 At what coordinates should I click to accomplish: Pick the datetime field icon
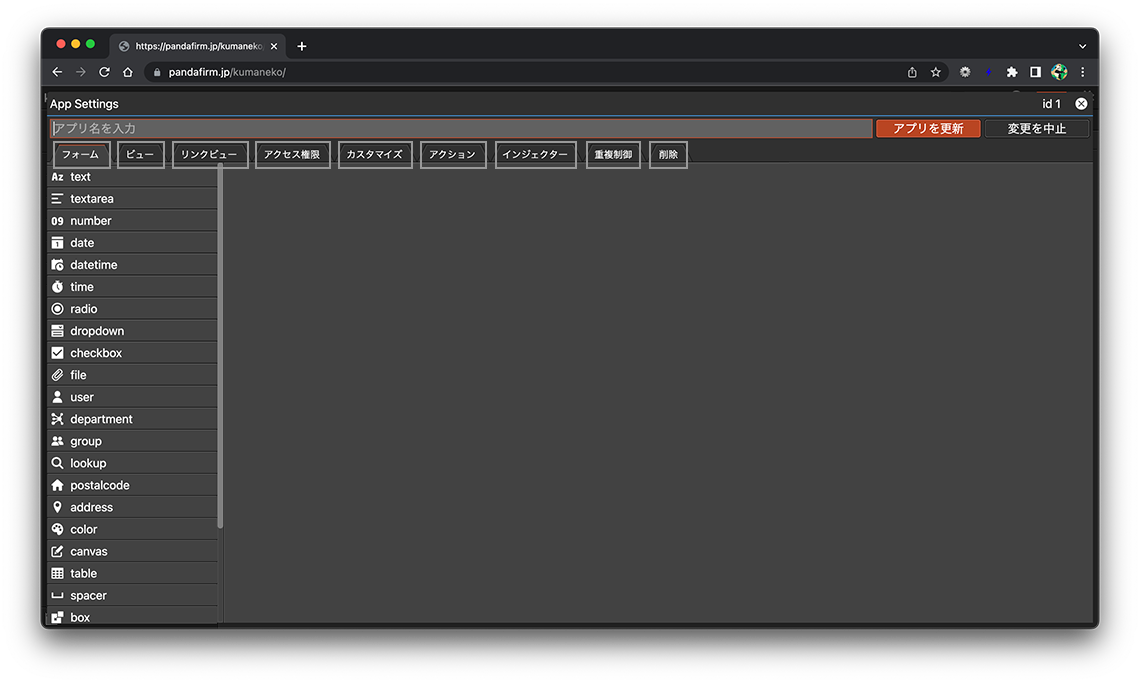(57, 265)
